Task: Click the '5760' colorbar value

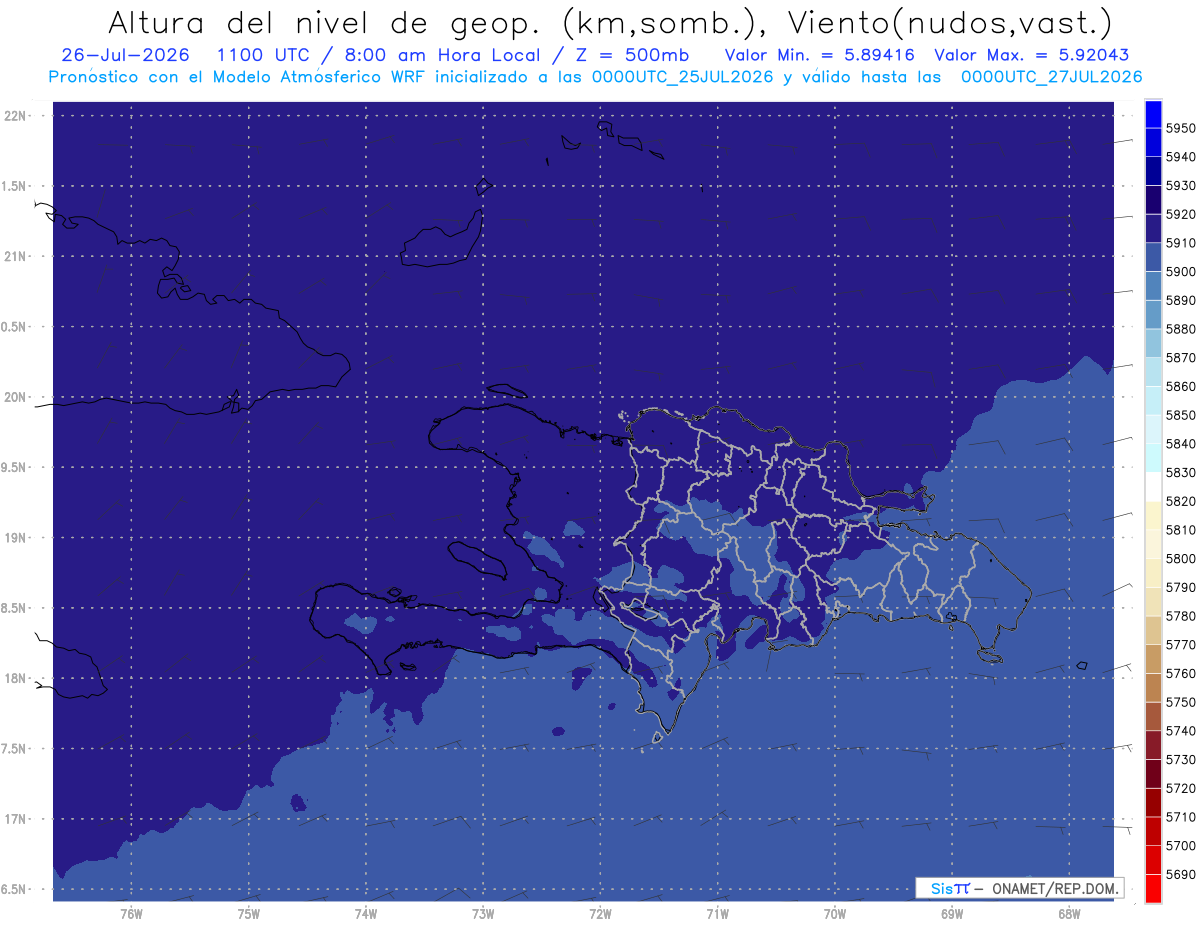Action: point(1181,673)
